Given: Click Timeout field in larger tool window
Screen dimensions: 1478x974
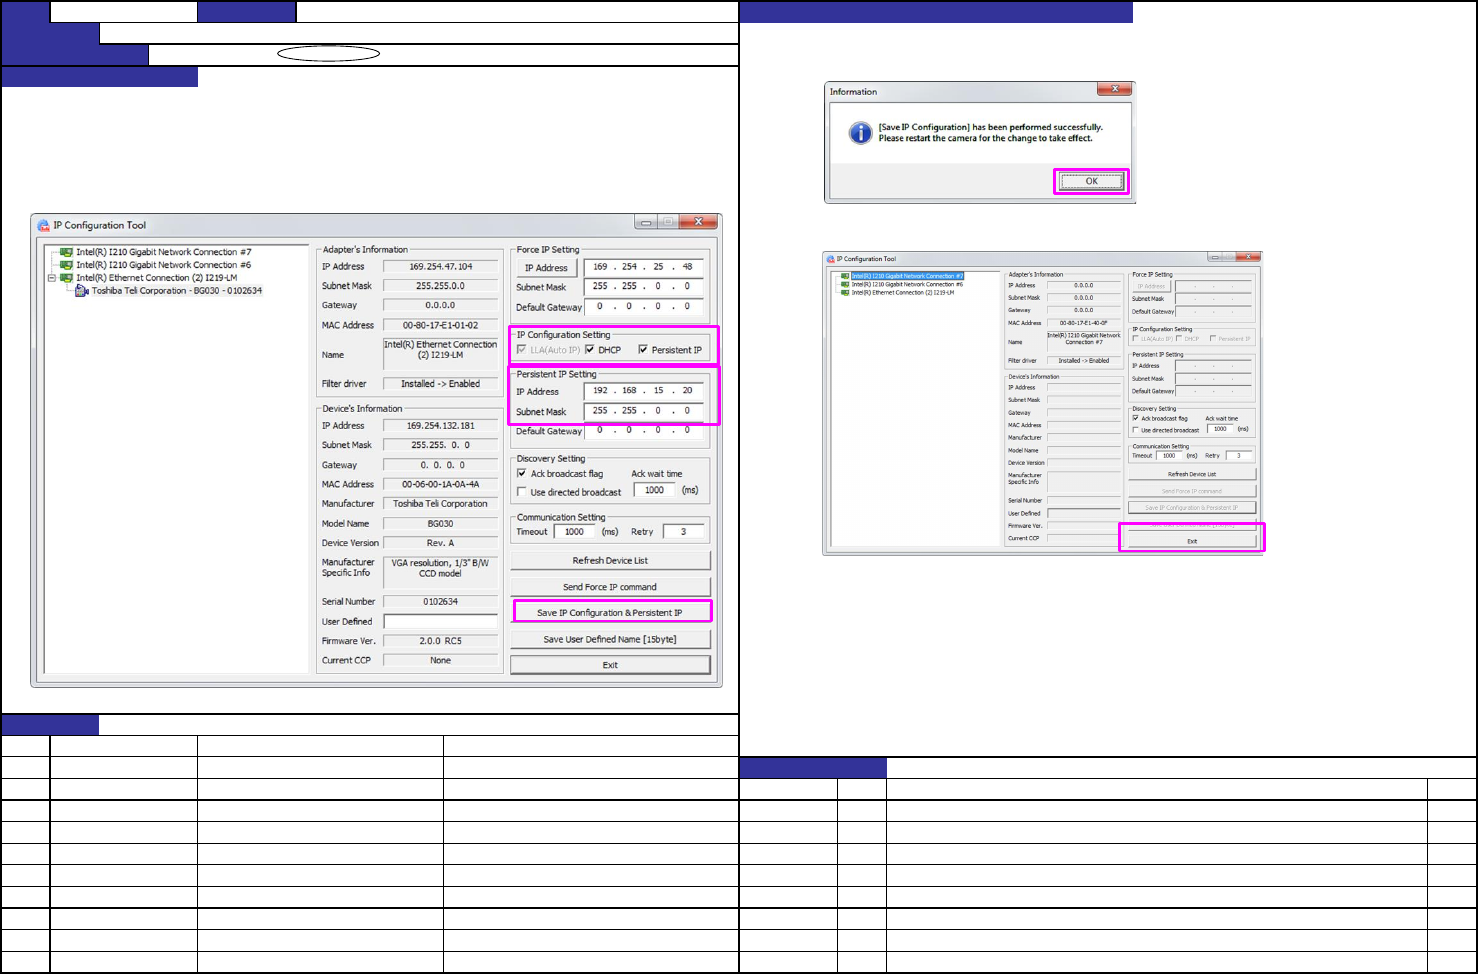Looking at the screenshot, I should point(574,532).
